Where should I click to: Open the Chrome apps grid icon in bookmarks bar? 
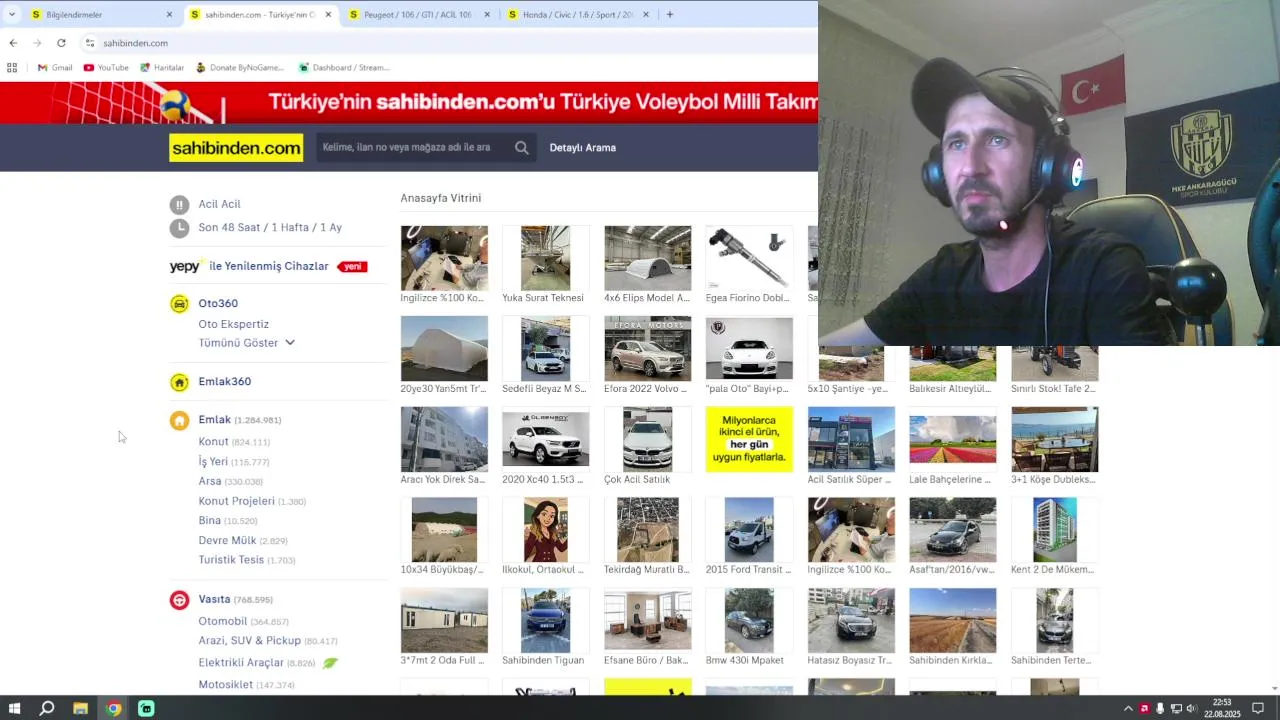pos(12,68)
